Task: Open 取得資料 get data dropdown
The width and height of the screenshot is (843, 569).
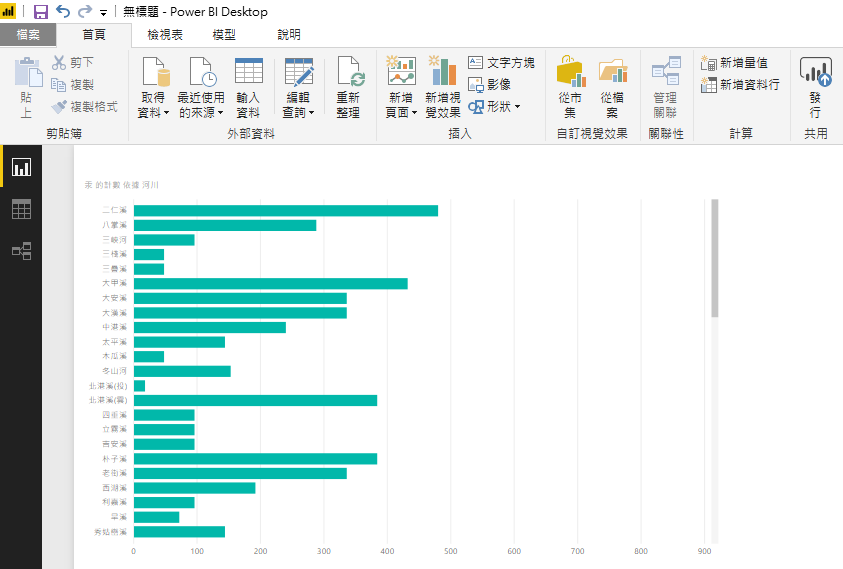Action: coord(154,87)
